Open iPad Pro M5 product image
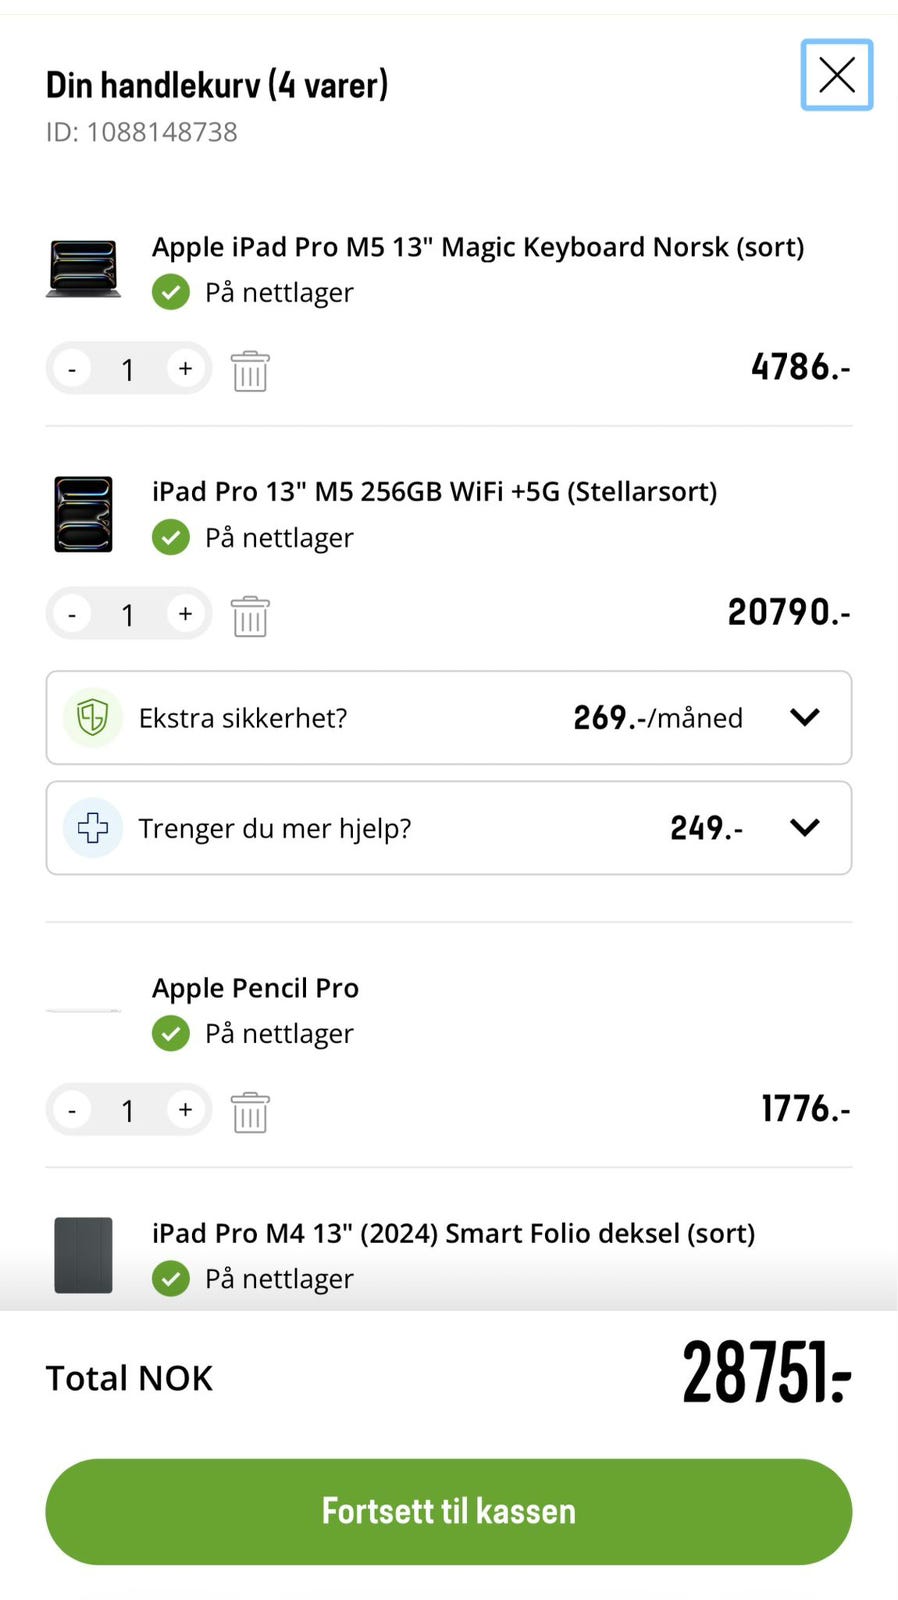 (x=83, y=514)
